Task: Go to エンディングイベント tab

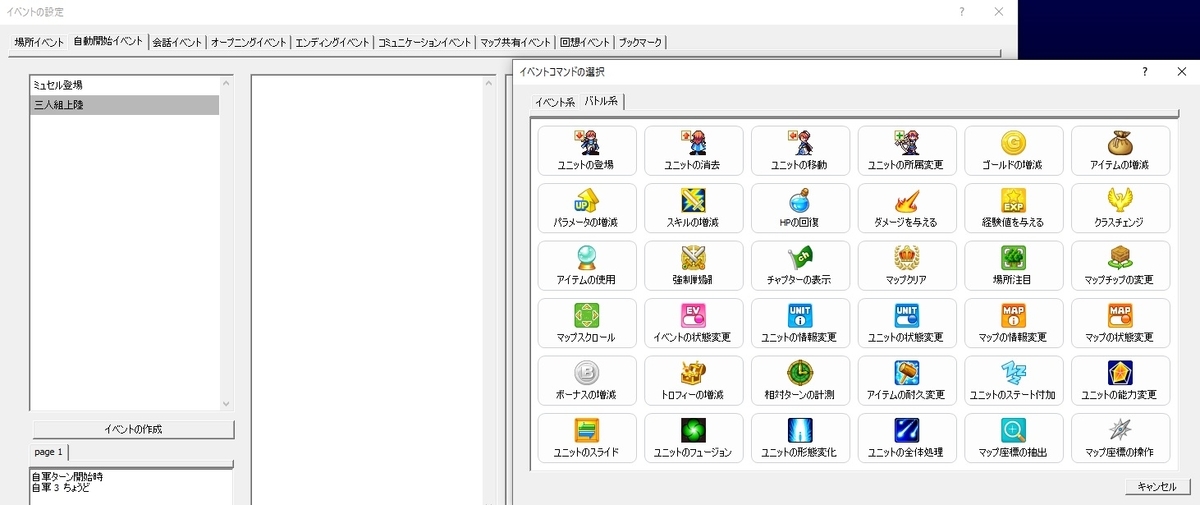Action: 332,43
